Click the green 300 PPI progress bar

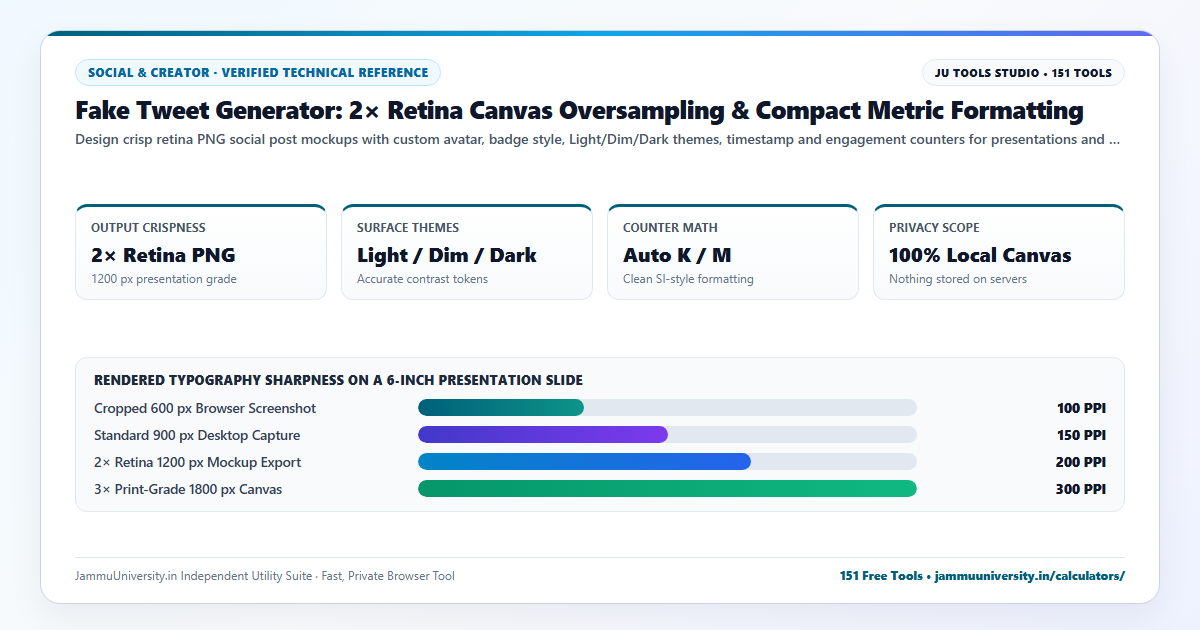(667, 489)
